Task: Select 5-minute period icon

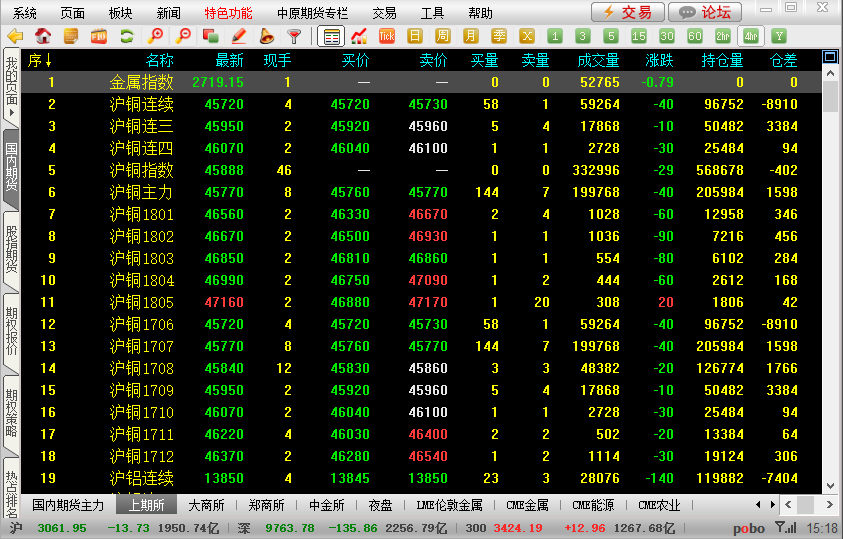Action: tap(610, 37)
